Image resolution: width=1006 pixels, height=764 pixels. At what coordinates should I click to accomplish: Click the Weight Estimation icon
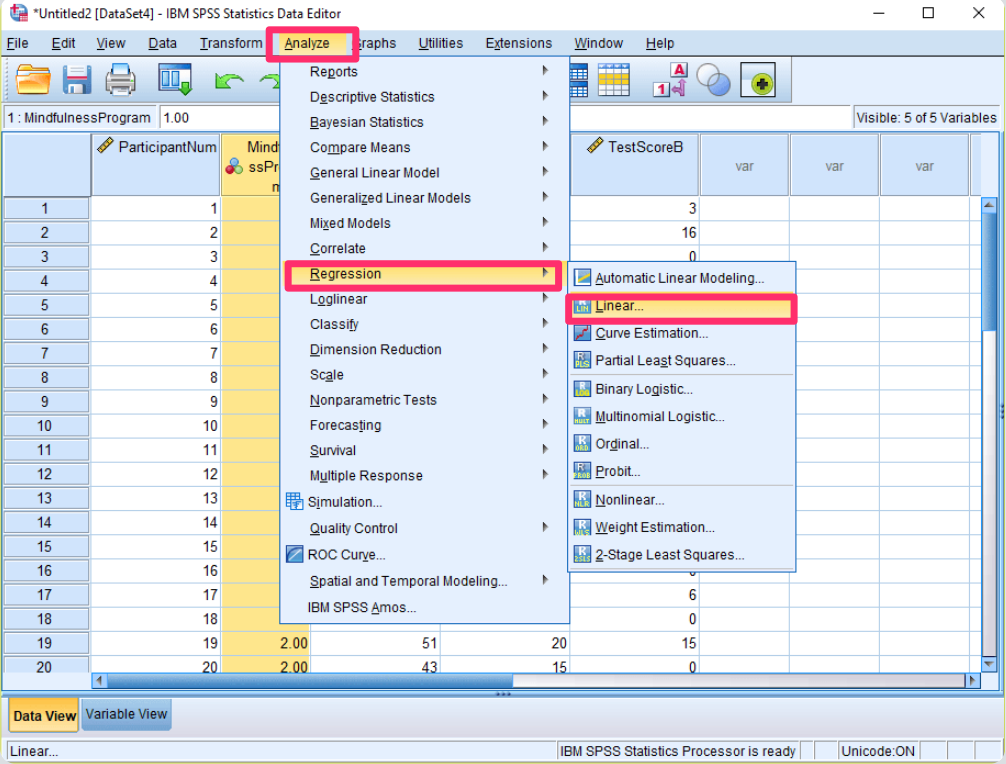[582, 527]
